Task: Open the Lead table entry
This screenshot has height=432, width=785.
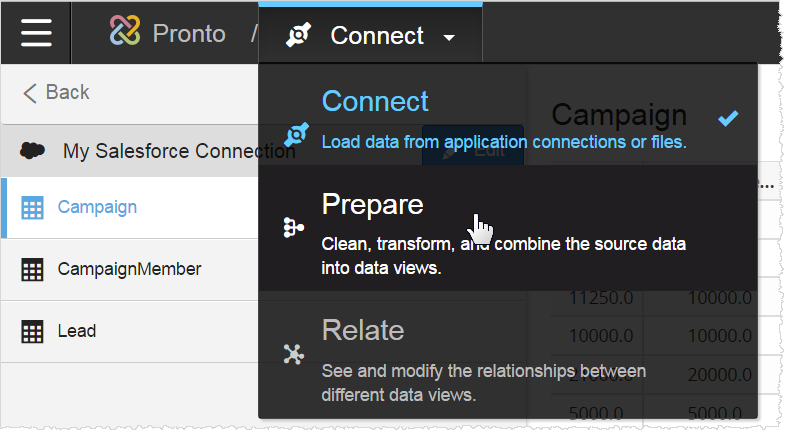Action: coord(76,331)
